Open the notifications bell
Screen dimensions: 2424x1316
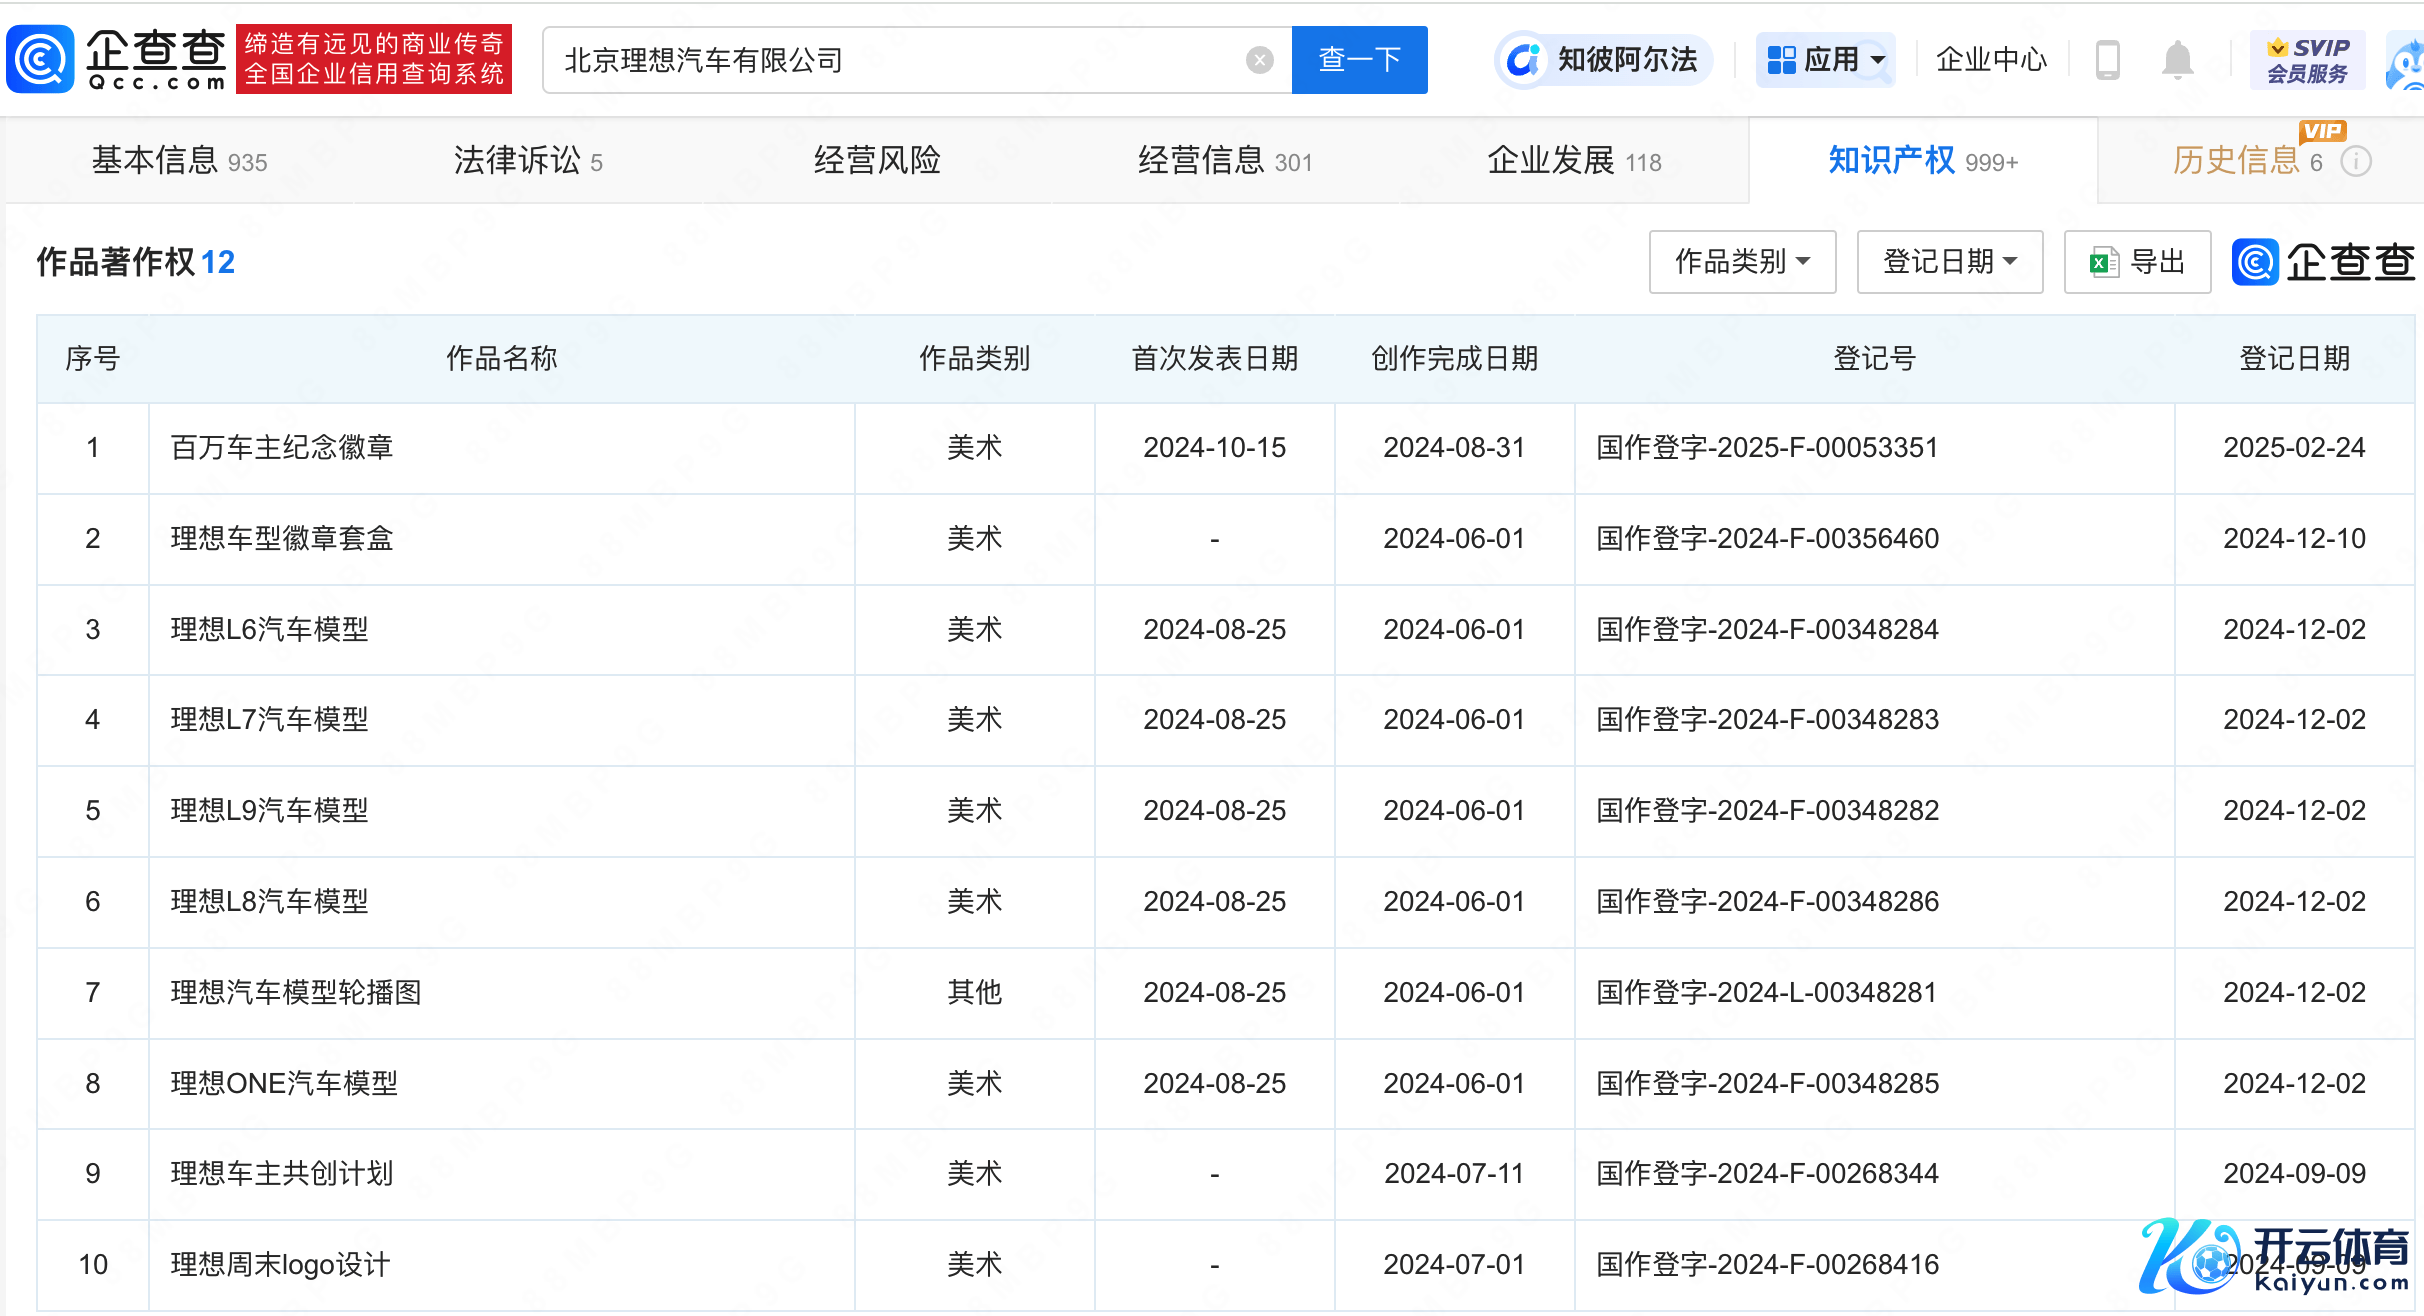2177,60
